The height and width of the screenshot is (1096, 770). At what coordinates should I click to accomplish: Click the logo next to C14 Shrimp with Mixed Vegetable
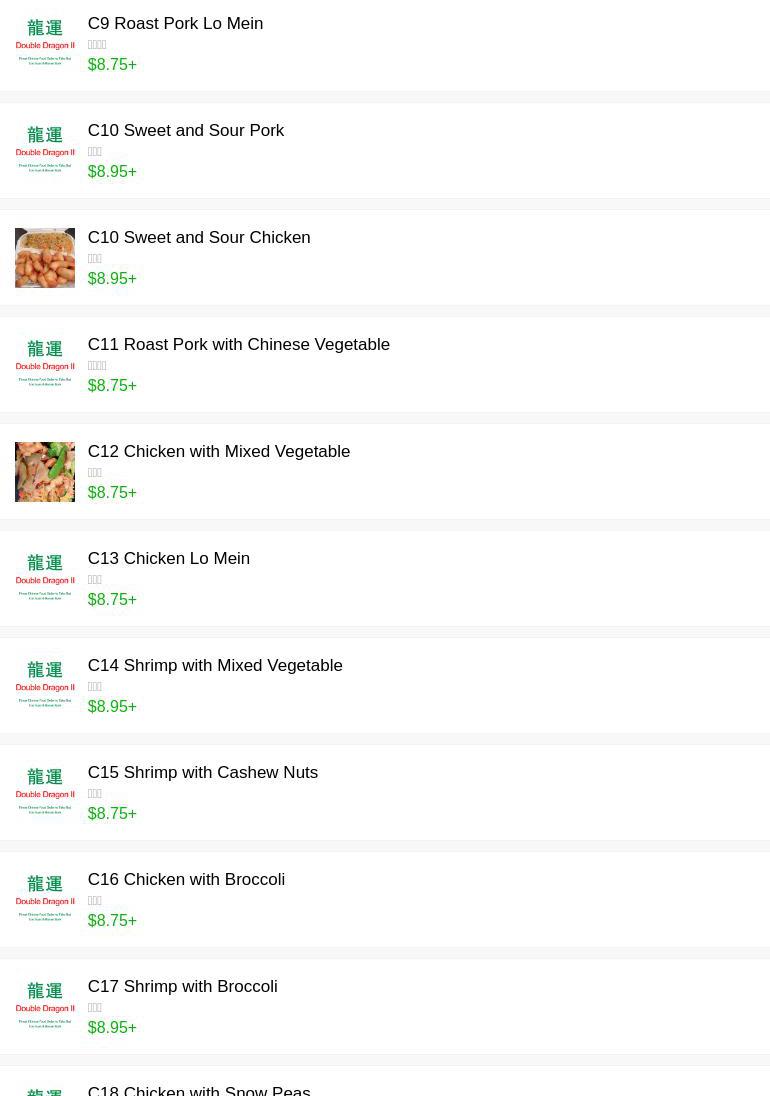(x=45, y=686)
